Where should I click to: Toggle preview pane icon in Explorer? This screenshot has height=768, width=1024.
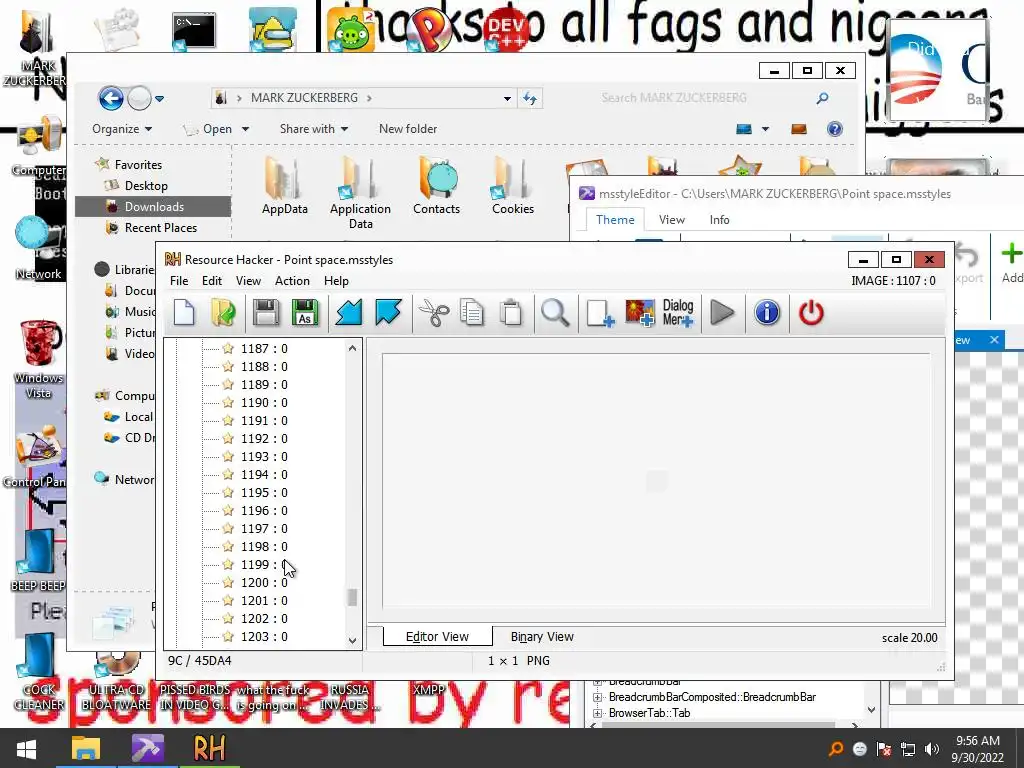799,129
